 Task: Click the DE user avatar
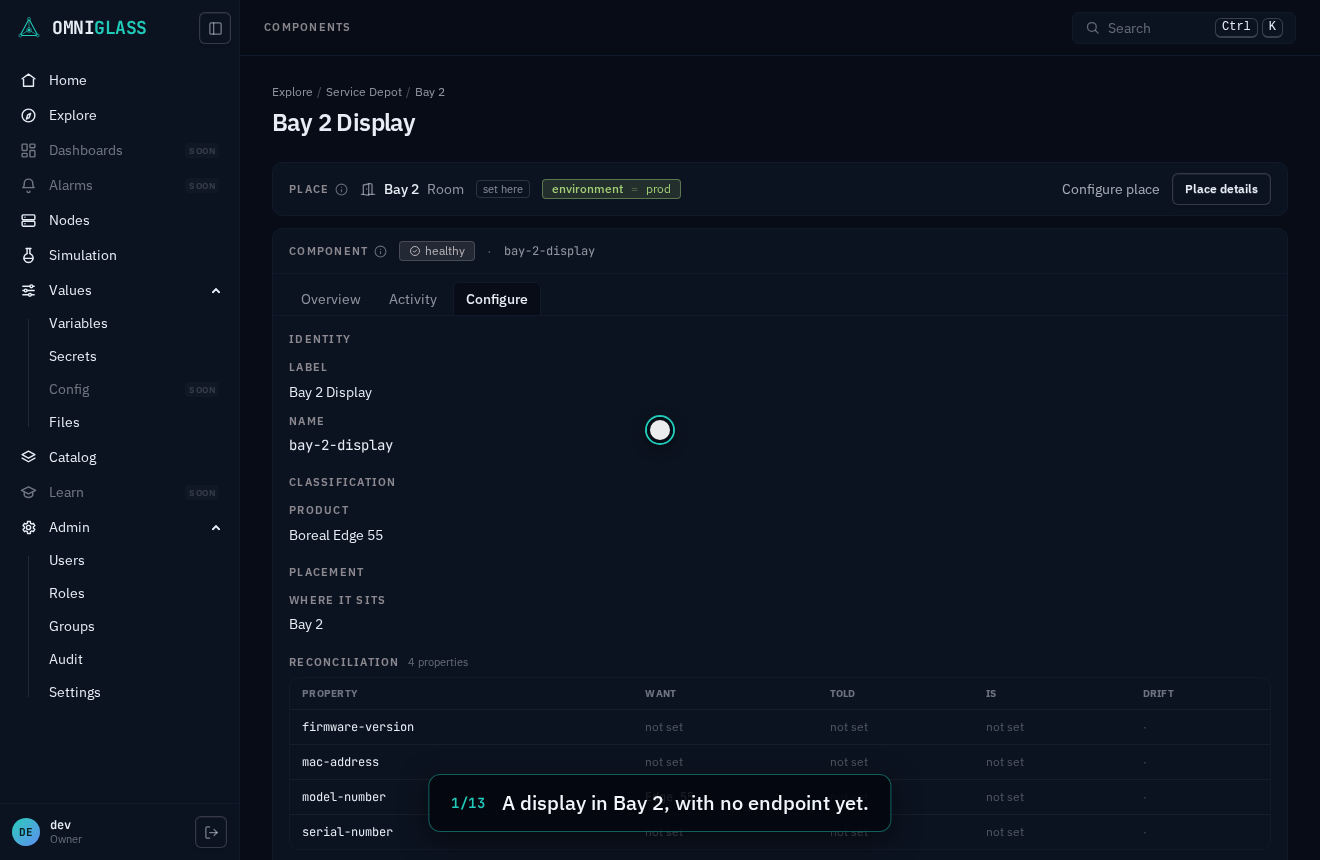pyautogui.click(x=26, y=832)
